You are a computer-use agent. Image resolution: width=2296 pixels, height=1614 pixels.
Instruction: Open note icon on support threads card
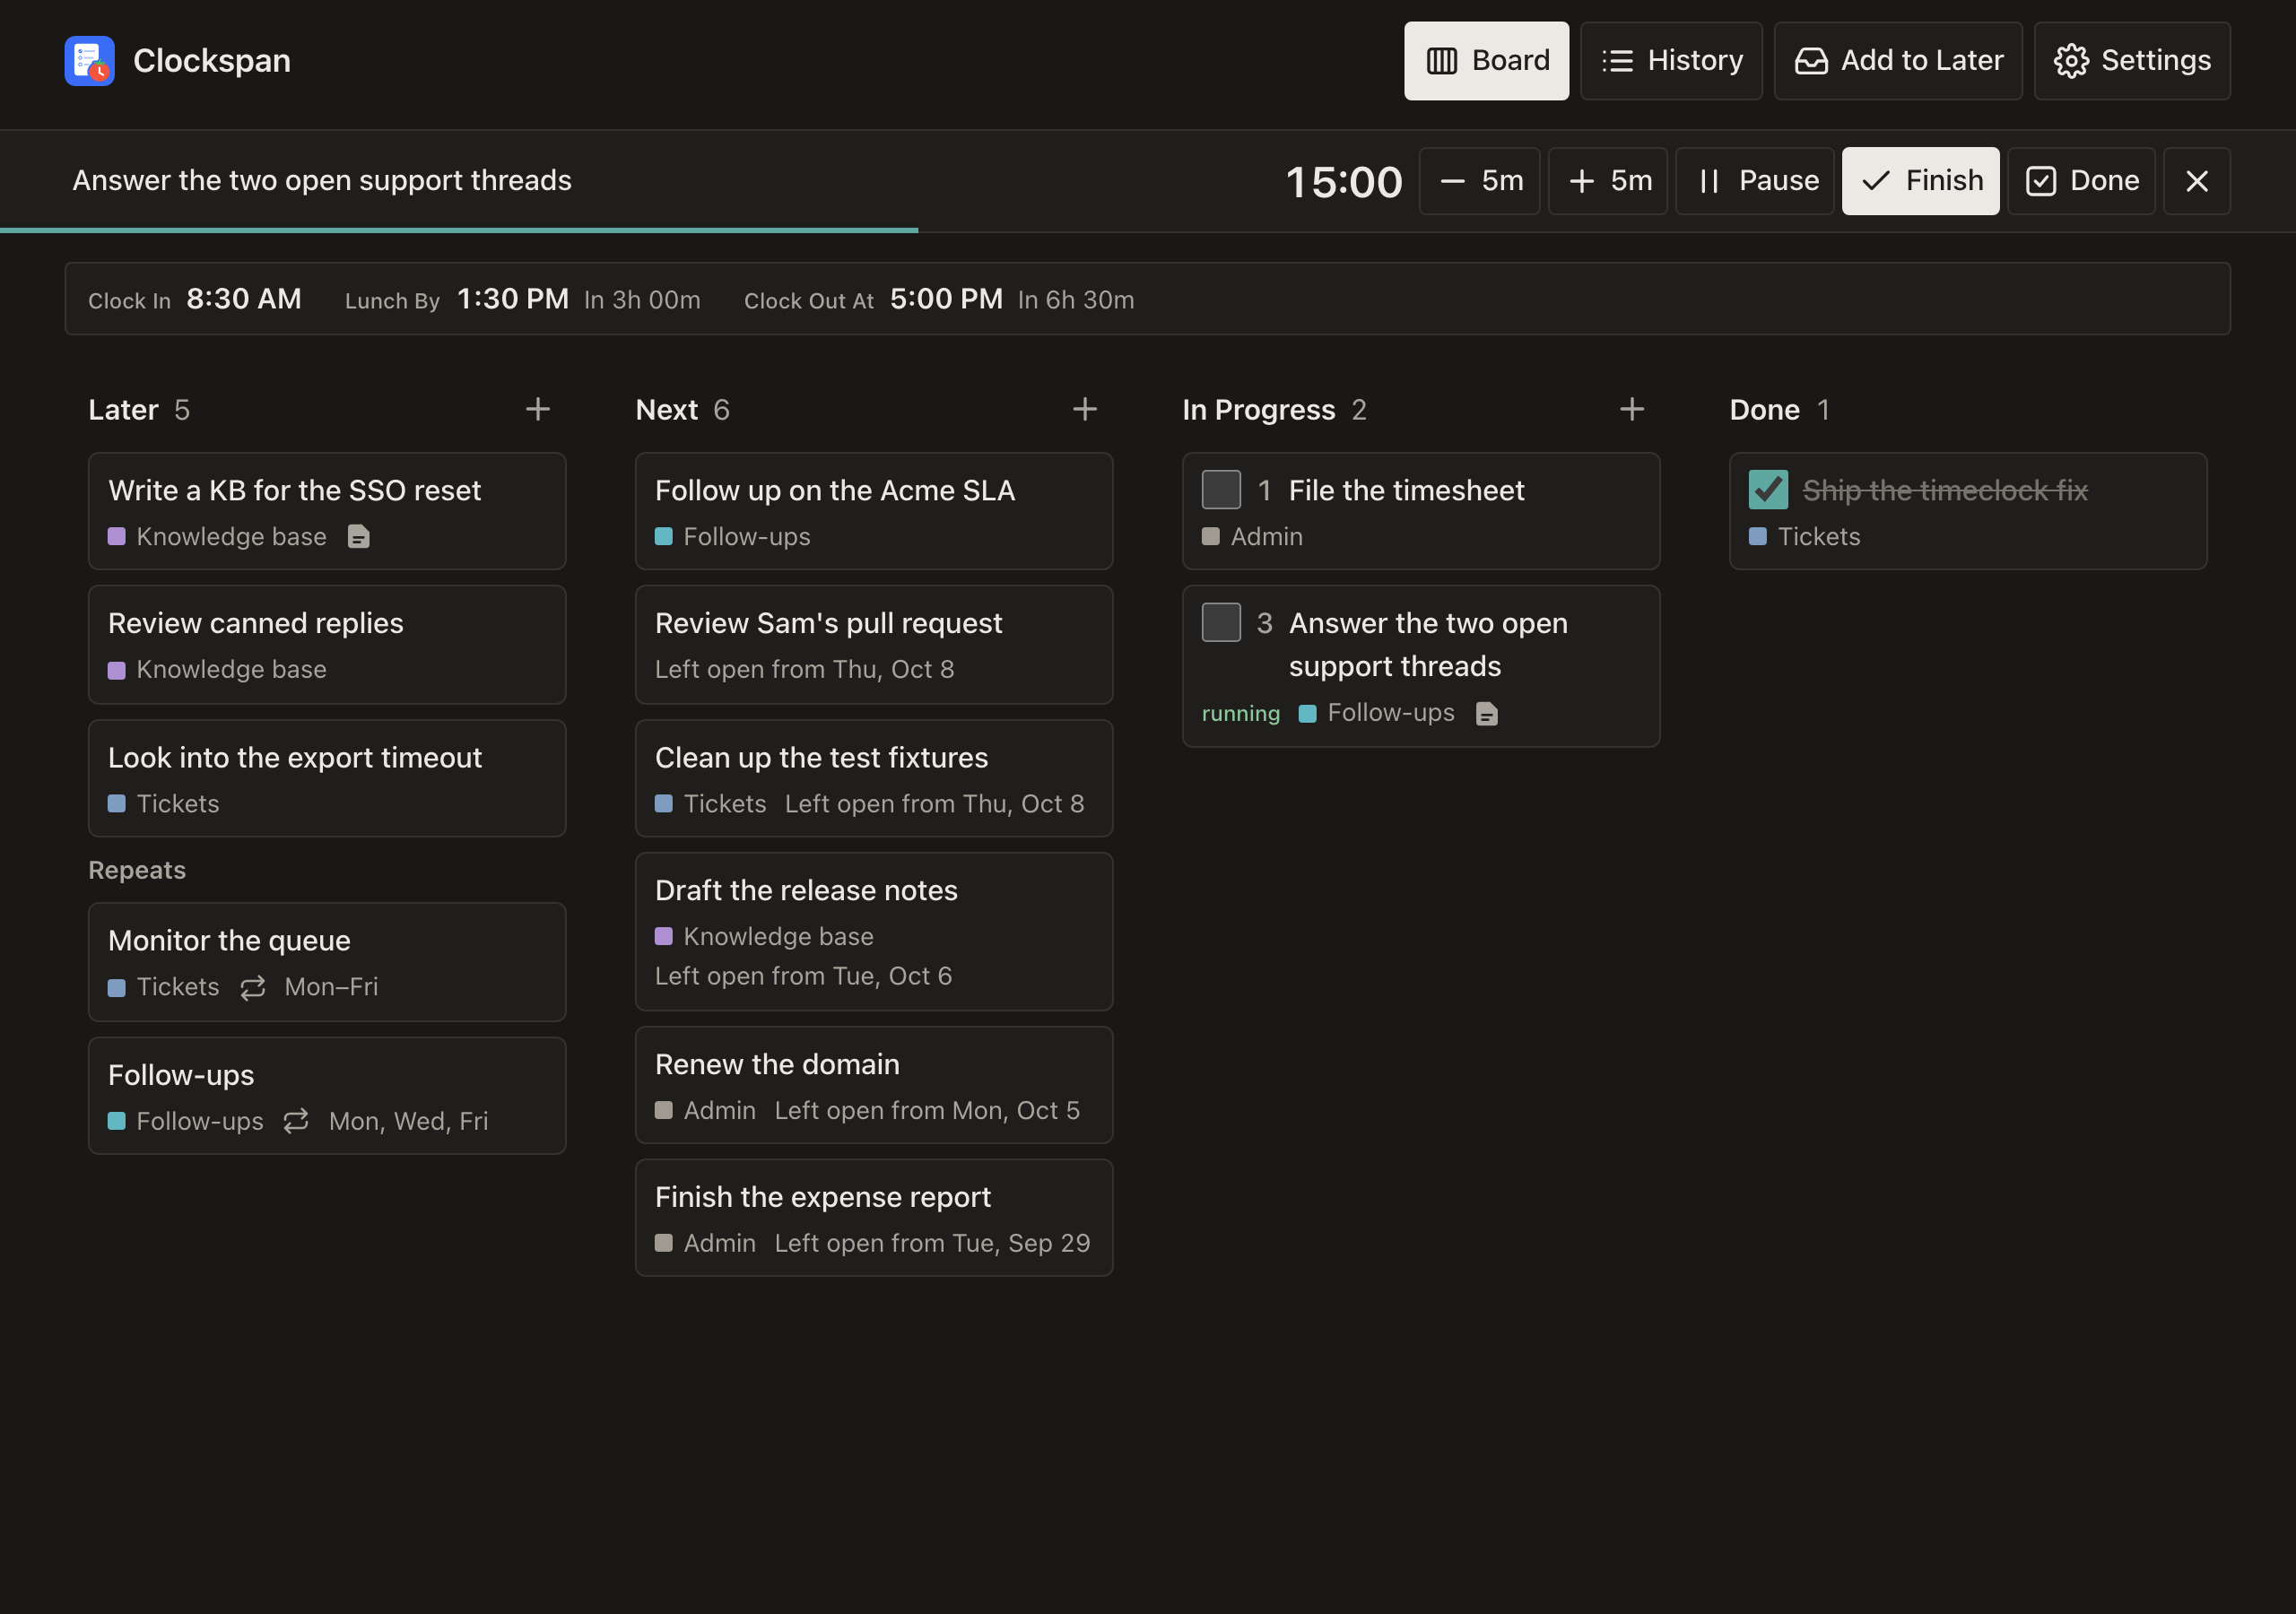[1487, 713]
